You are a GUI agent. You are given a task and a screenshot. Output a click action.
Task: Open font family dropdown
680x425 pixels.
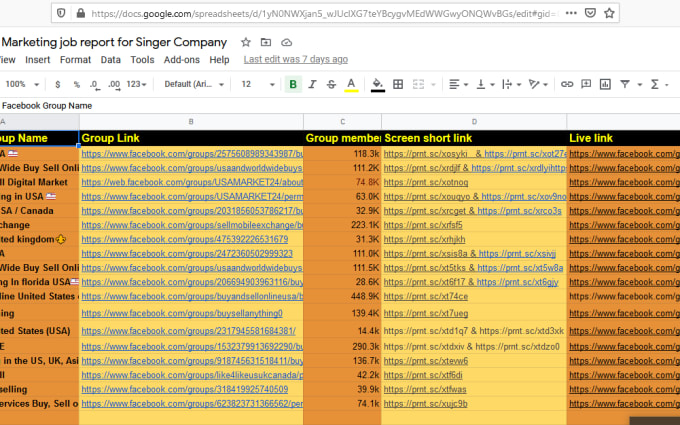[x=194, y=84]
